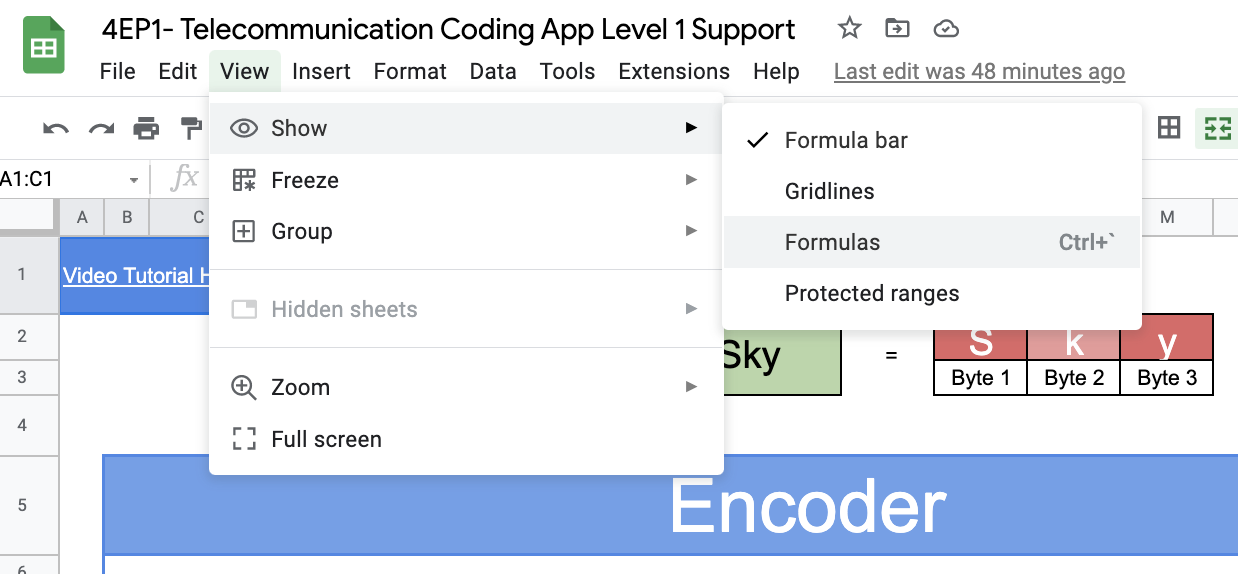The width and height of the screenshot is (1238, 574).
Task: Open the Insert menu
Action: pyautogui.click(x=321, y=72)
